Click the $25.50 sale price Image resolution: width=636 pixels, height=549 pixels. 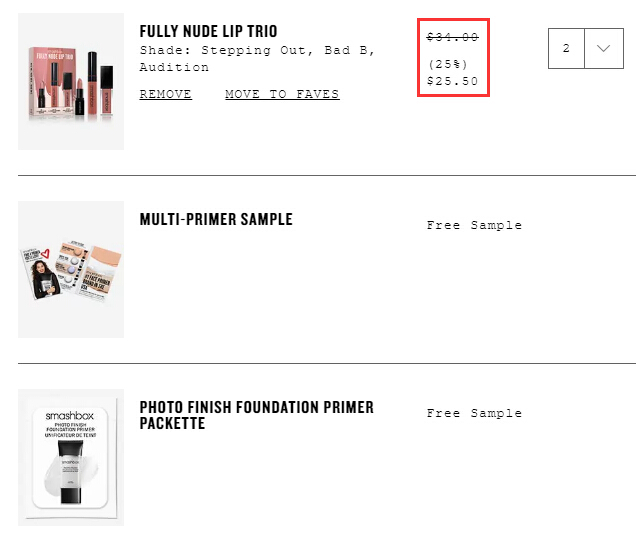[453, 81]
